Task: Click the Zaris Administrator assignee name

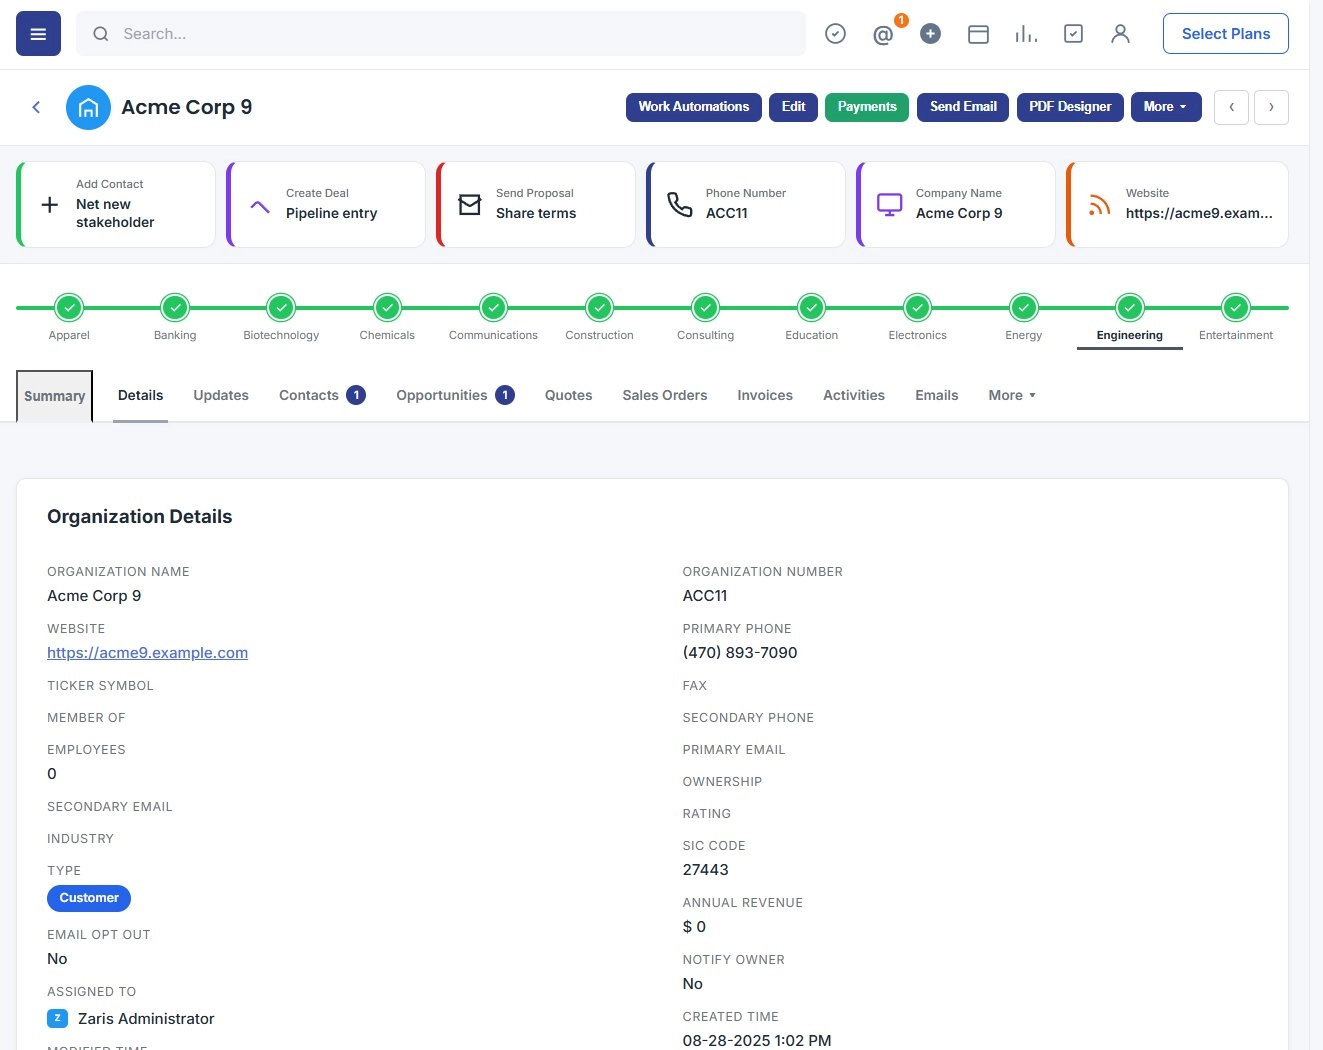Action: [146, 1018]
